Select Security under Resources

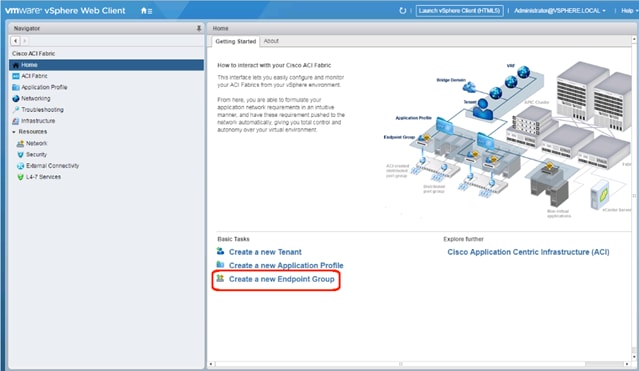(36, 155)
